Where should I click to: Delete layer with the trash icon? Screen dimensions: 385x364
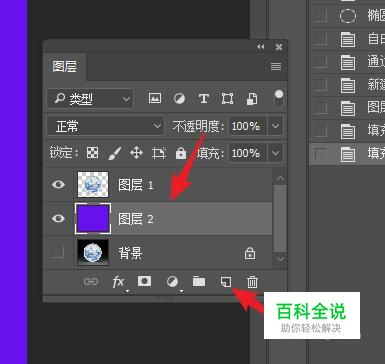[252, 282]
